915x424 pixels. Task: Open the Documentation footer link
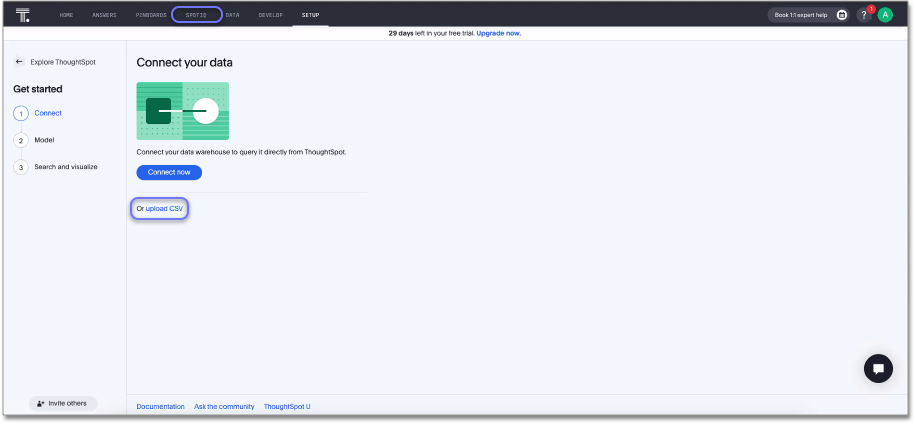(x=160, y=407)
